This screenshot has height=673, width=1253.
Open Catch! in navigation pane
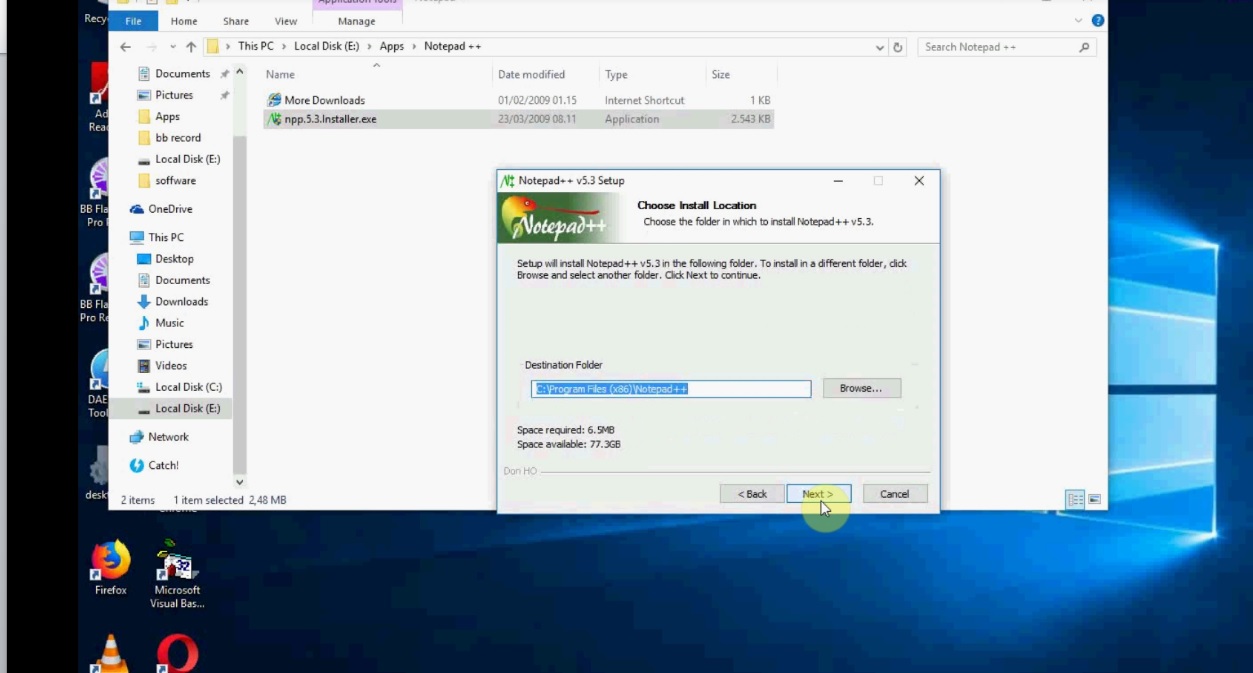[163, 466]
